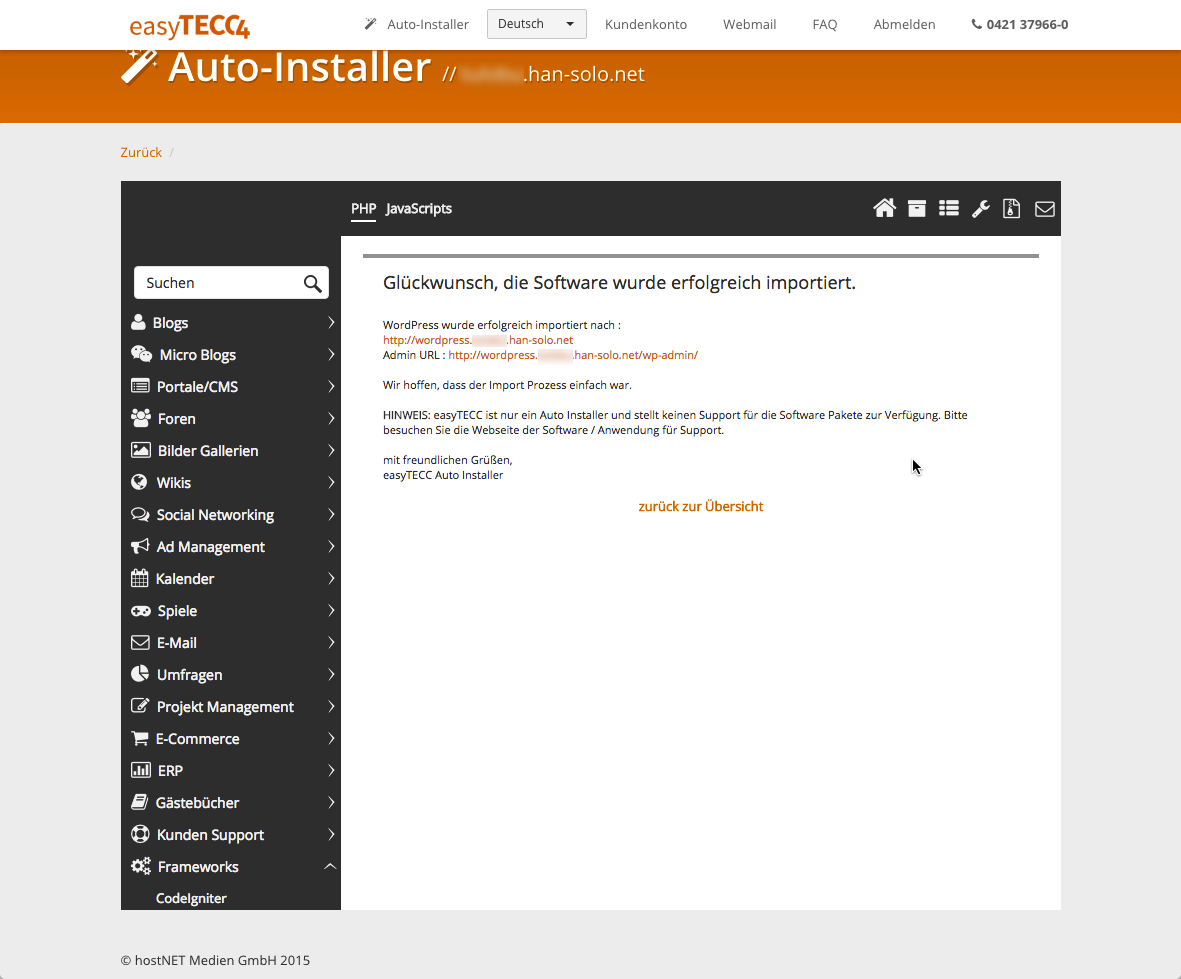Go to Kundenkonto
The width and height of the screenshot is (1181, 979).
click(x=646, y=24)
